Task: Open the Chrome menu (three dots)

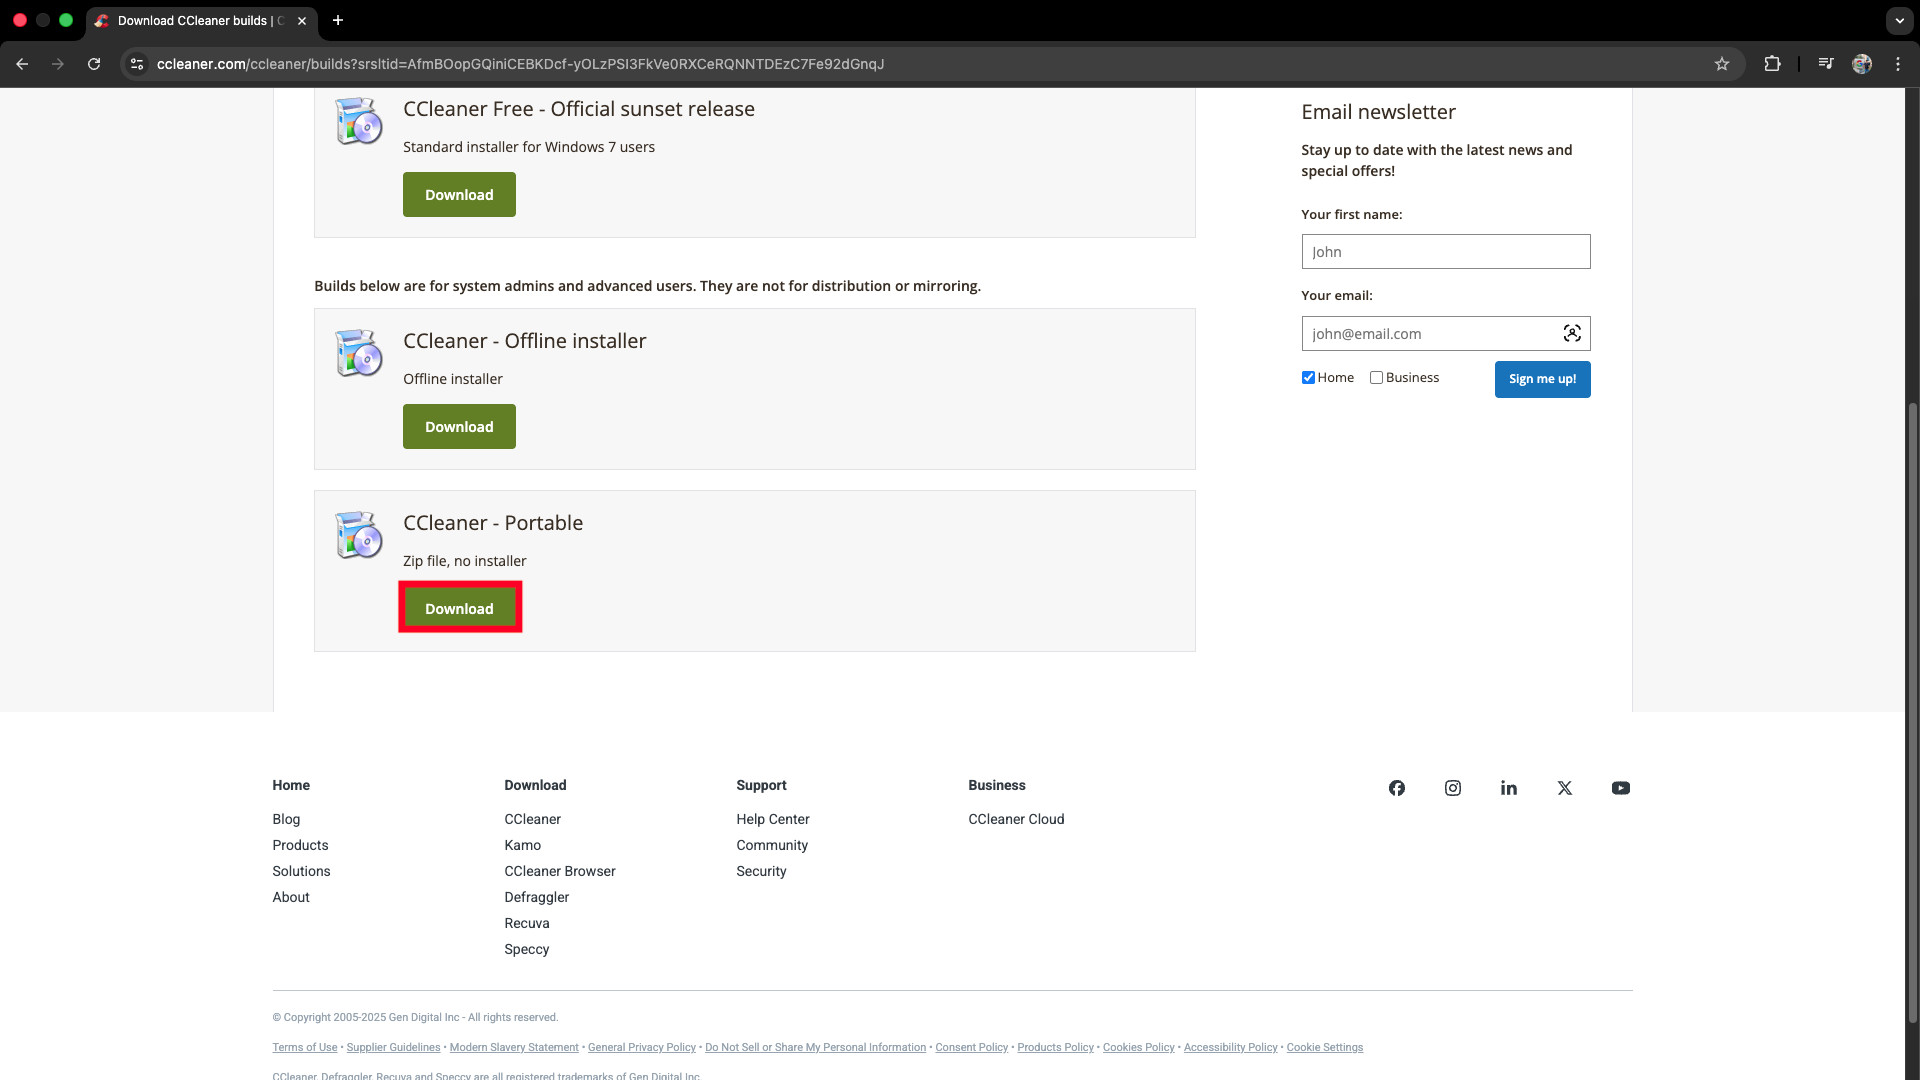Action: [x=1898, y=63]
